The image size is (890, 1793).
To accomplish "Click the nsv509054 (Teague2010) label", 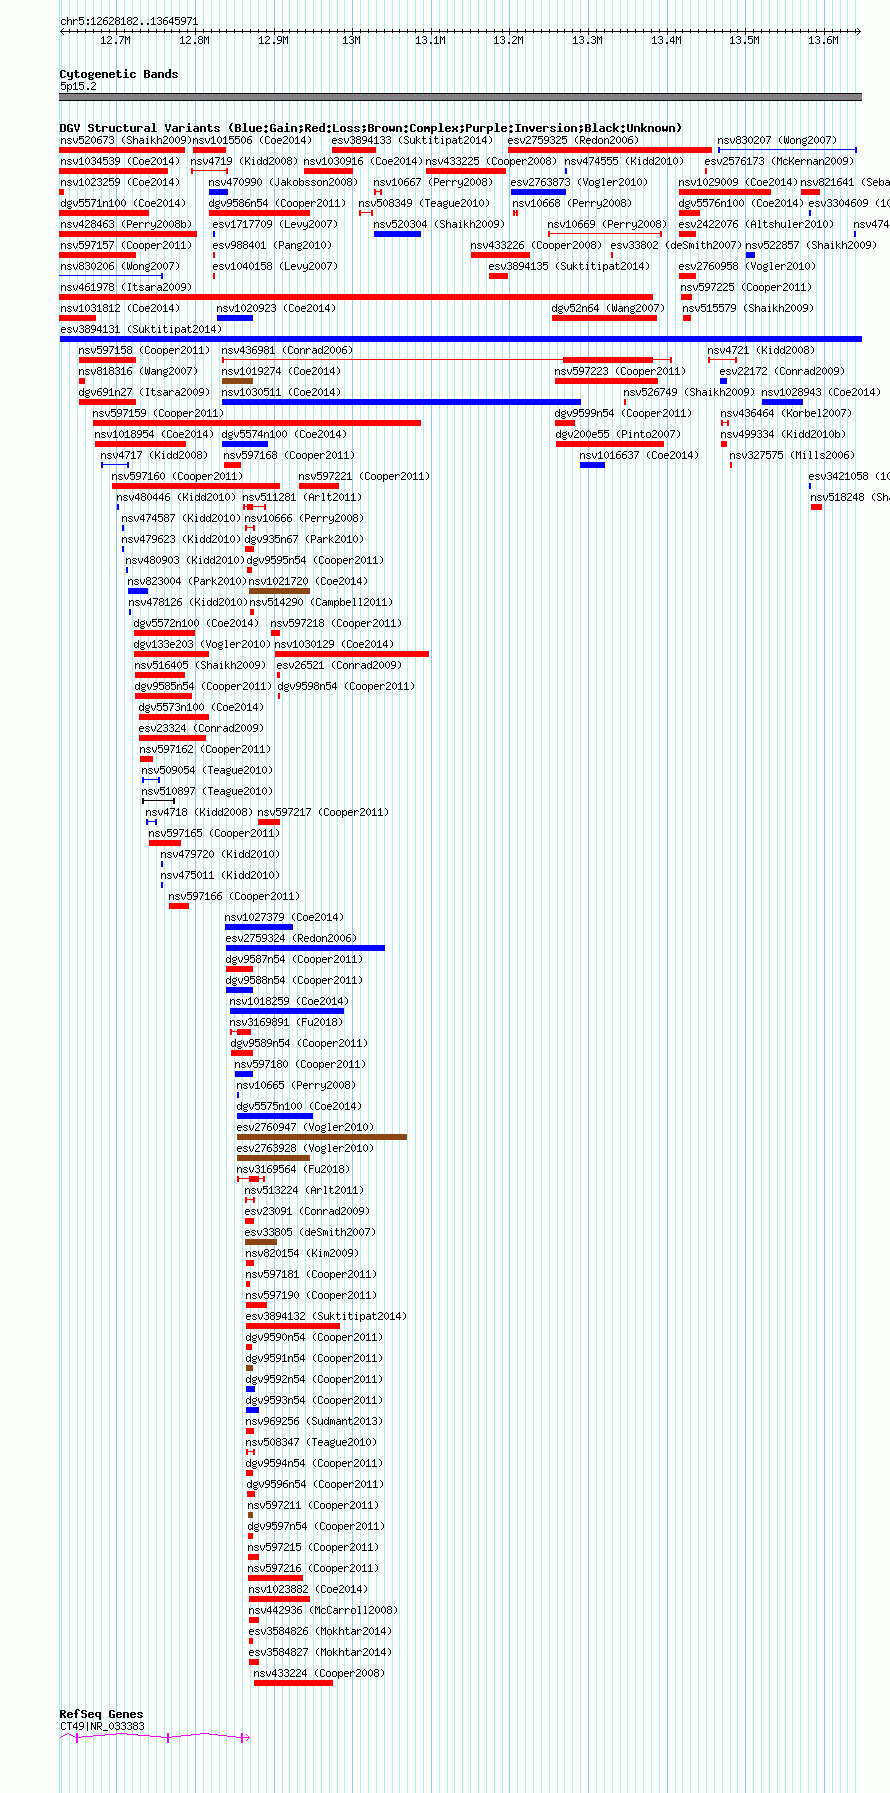I will tap(207, 770).
